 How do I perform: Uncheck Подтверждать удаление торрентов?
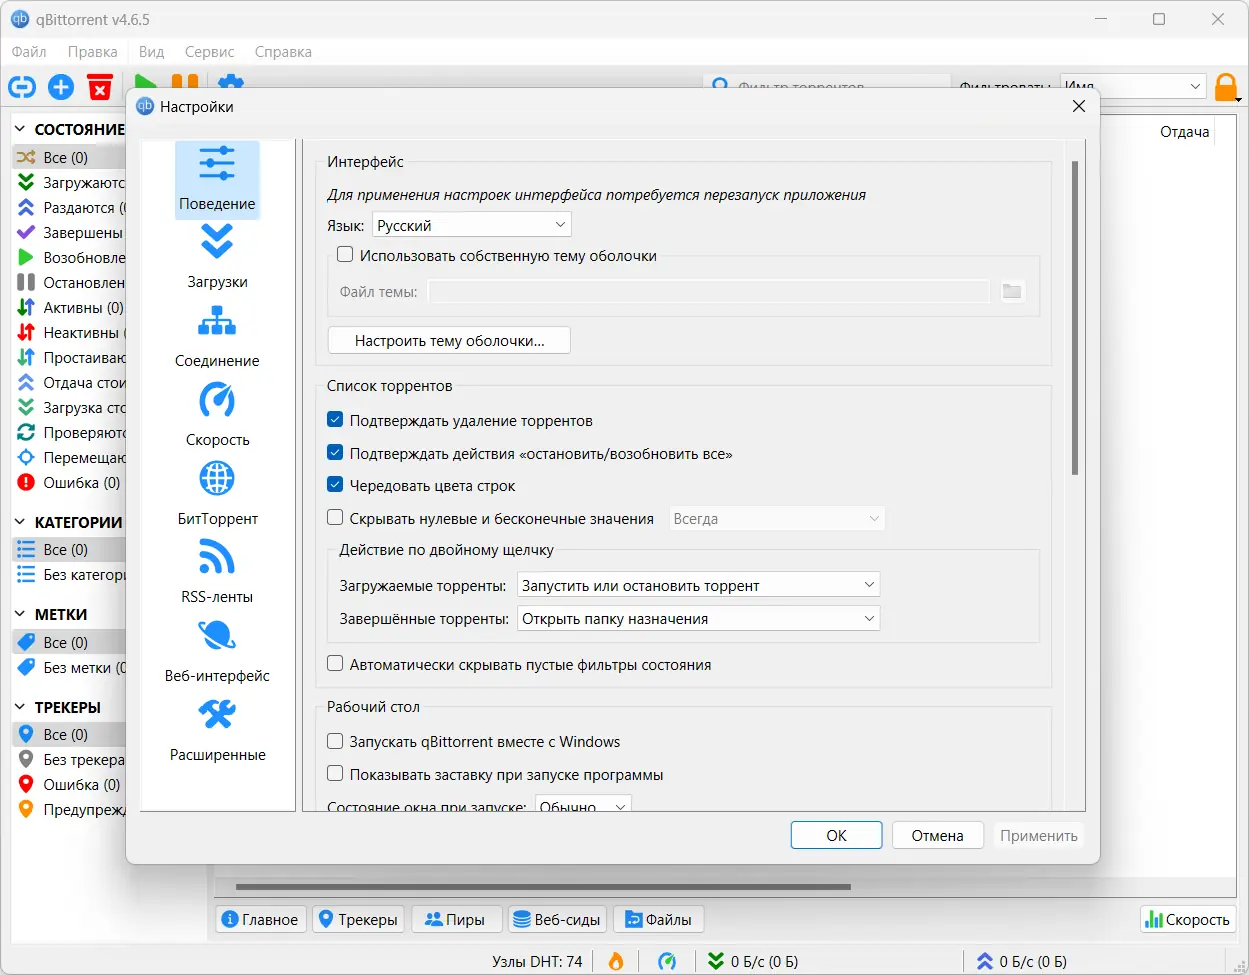[335, 419]
